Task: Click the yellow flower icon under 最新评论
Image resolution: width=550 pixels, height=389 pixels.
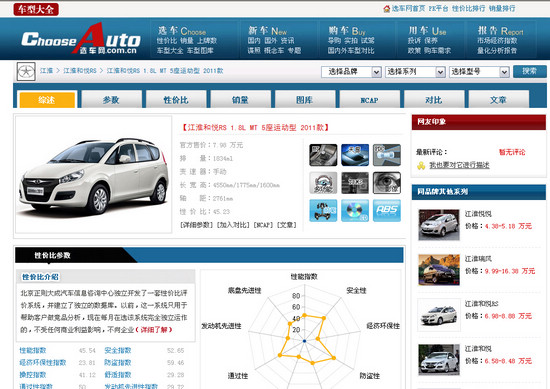Action: (421, 165)
